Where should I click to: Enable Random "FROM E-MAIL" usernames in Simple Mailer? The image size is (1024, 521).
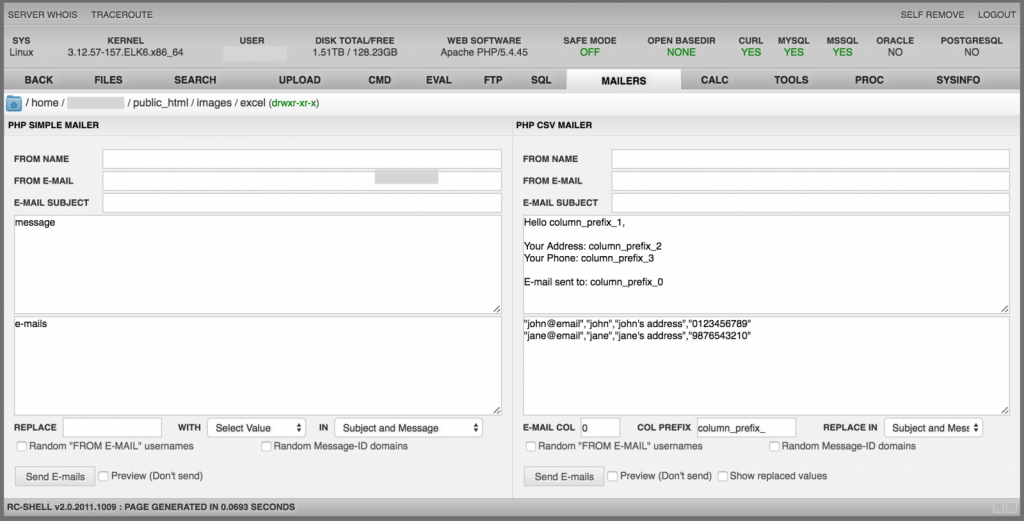point(22,446)
